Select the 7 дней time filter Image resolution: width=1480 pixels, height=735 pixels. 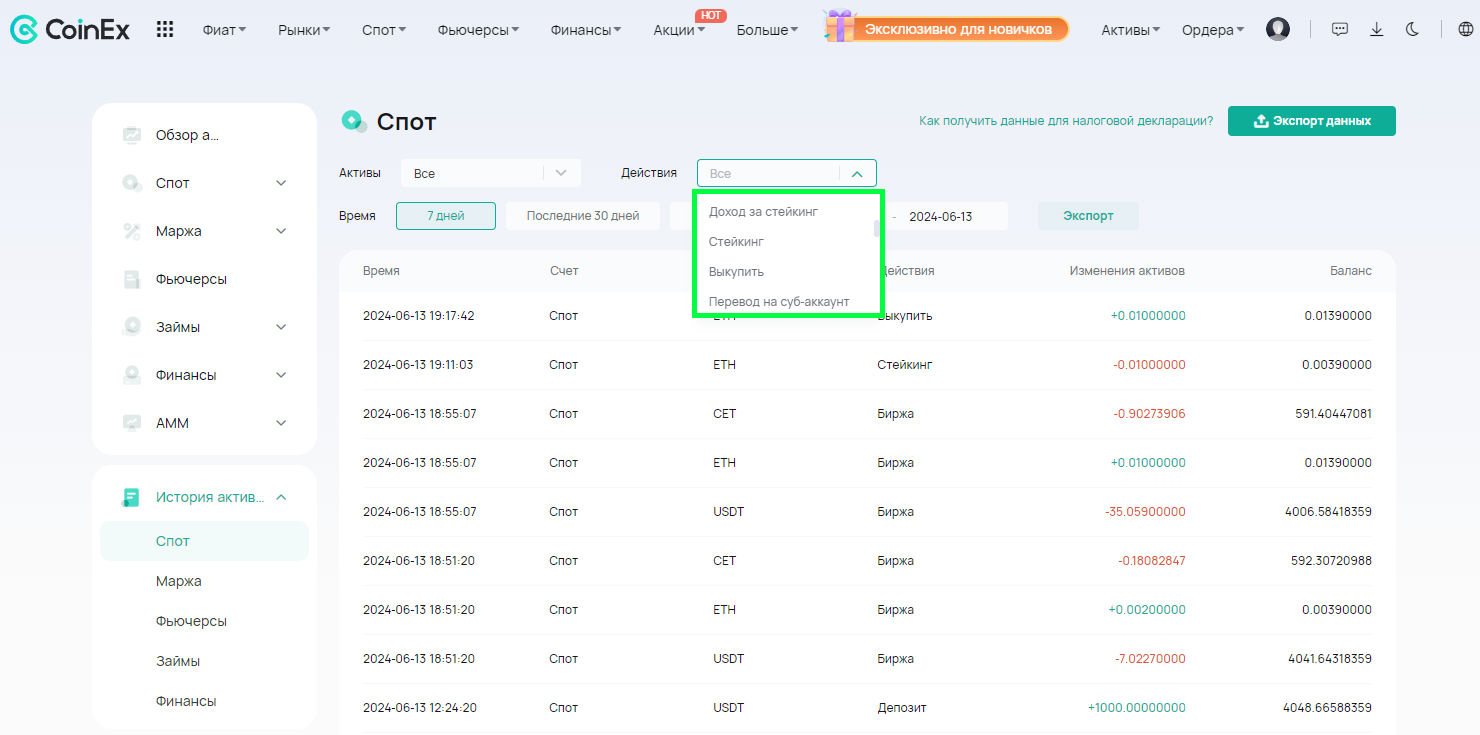click(x=445, y=216)
